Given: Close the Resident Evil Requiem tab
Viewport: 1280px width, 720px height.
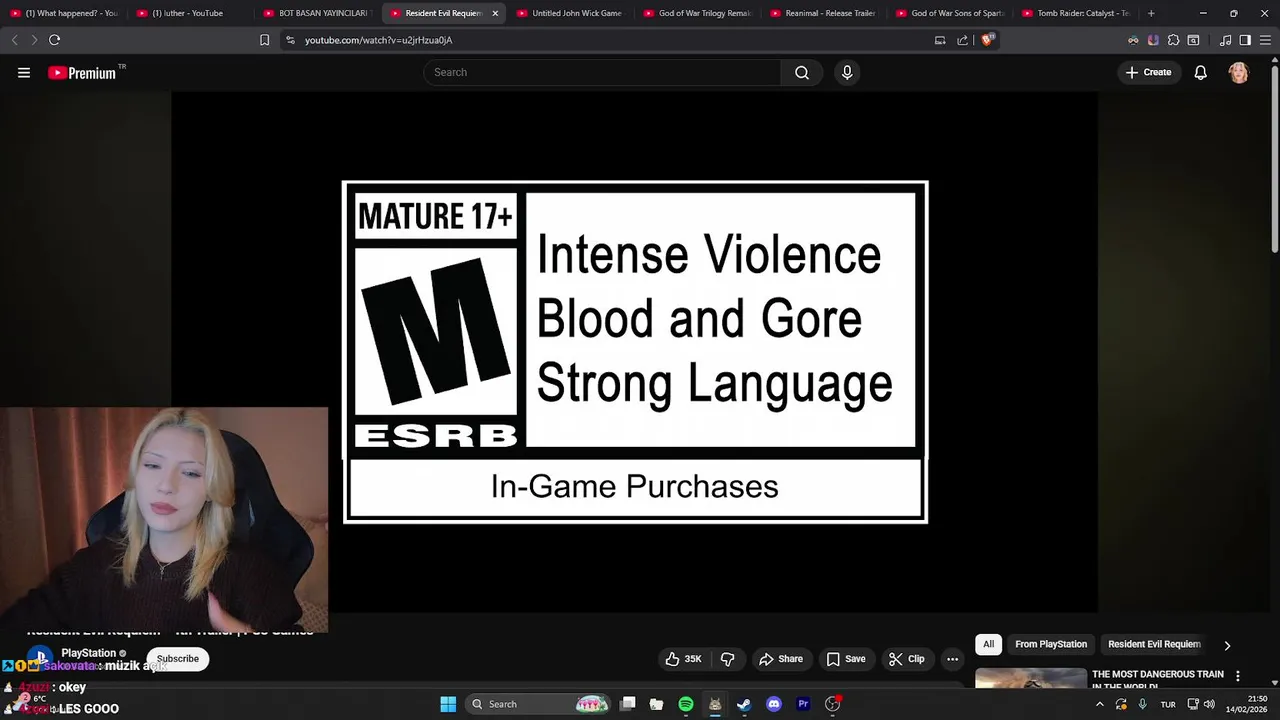Looking at the screenshot, I should coord(495,13).
